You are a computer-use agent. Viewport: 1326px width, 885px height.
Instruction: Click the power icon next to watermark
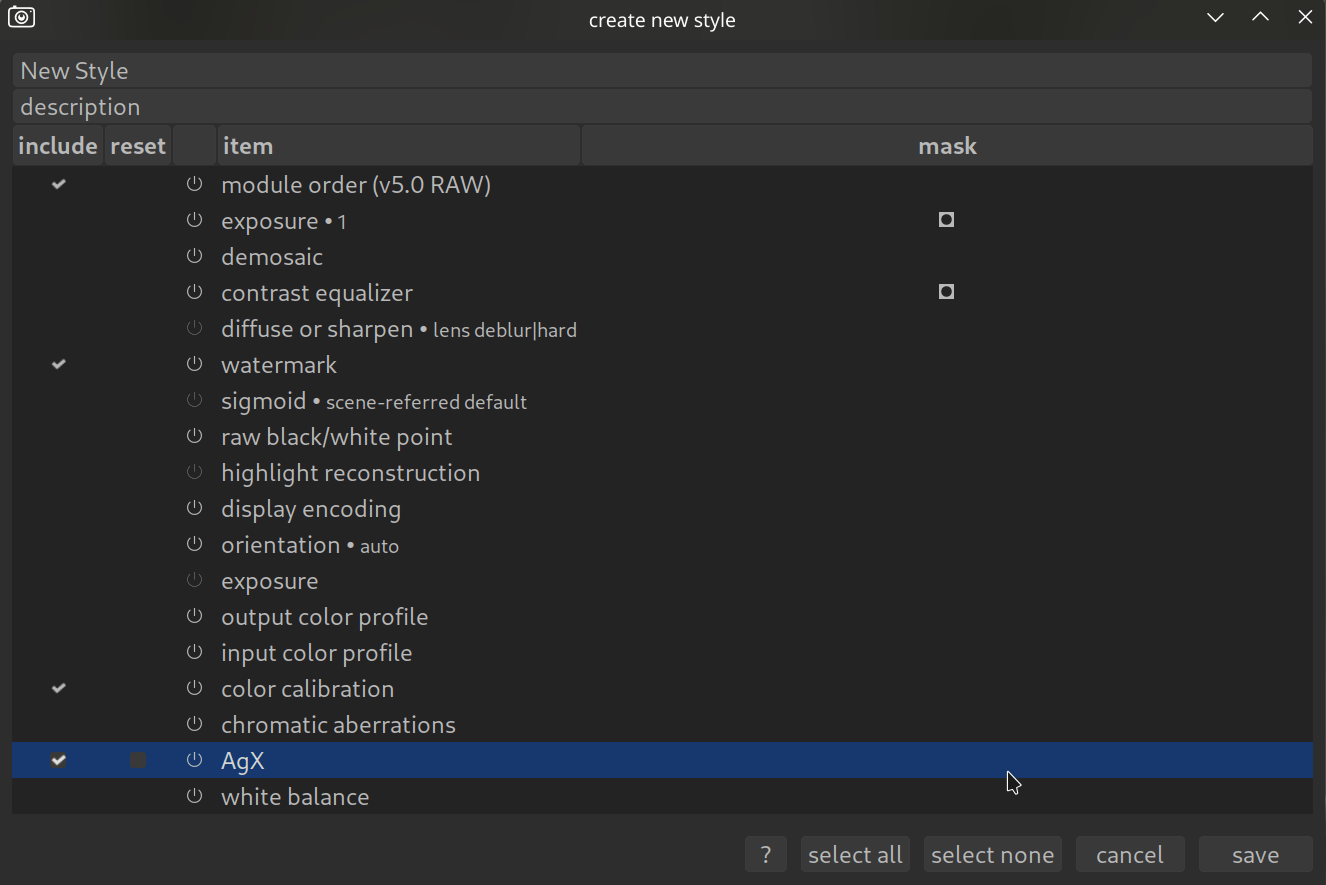pyautogui.click(x=194, y=364)
